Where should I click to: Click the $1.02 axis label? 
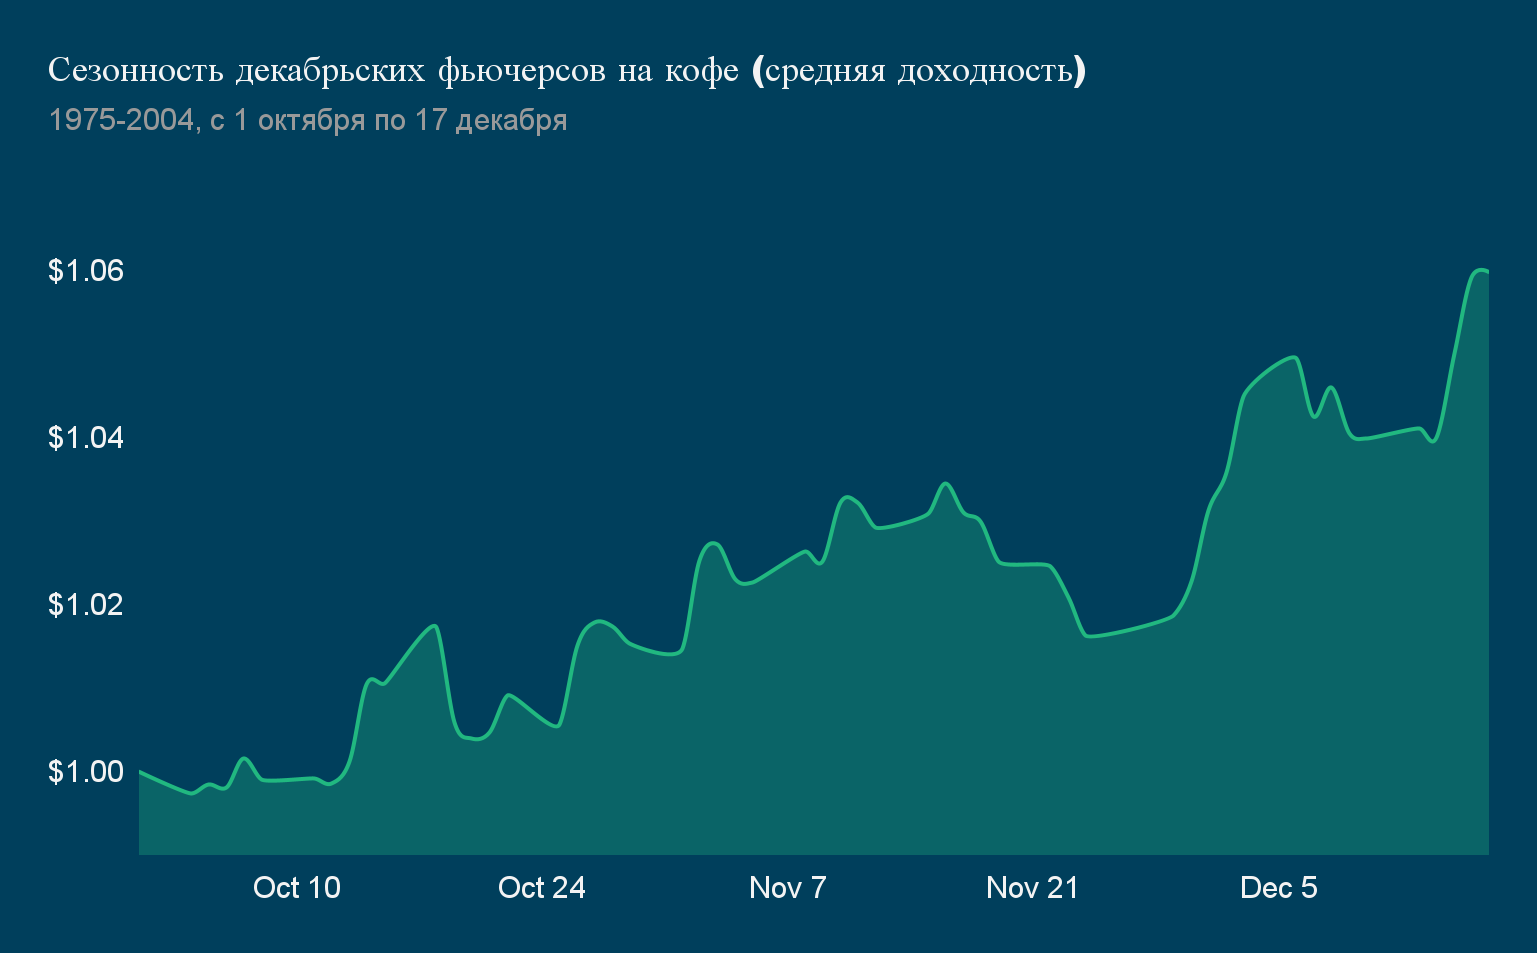(x=86, y=604)
